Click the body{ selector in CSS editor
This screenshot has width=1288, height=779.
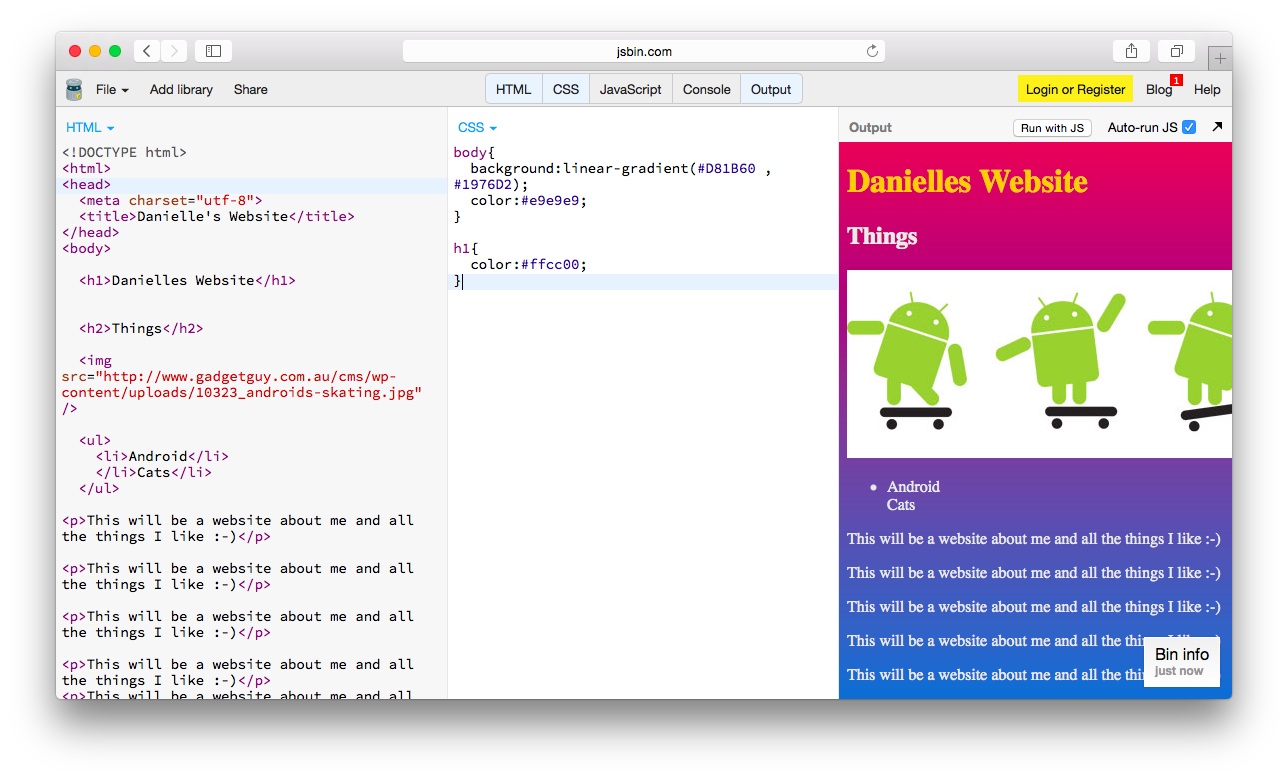coord(474,152)
